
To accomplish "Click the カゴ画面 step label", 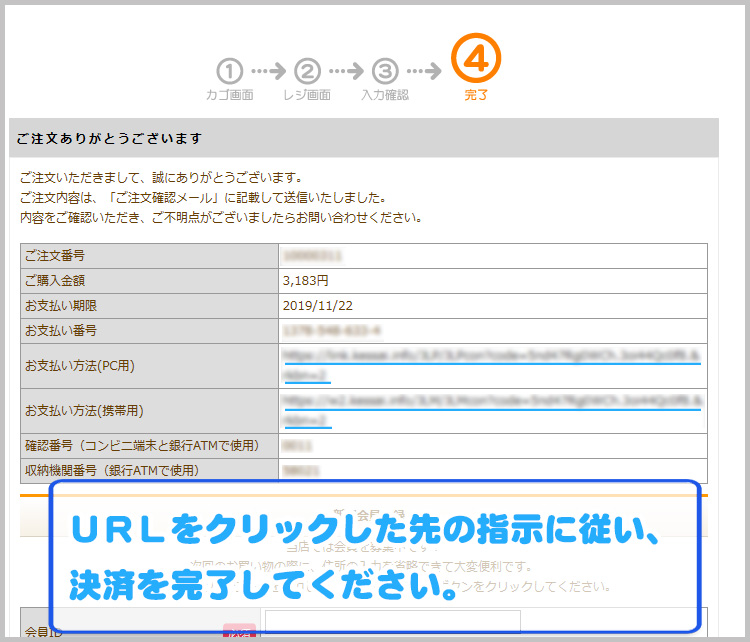I will (x=230, y=96).
